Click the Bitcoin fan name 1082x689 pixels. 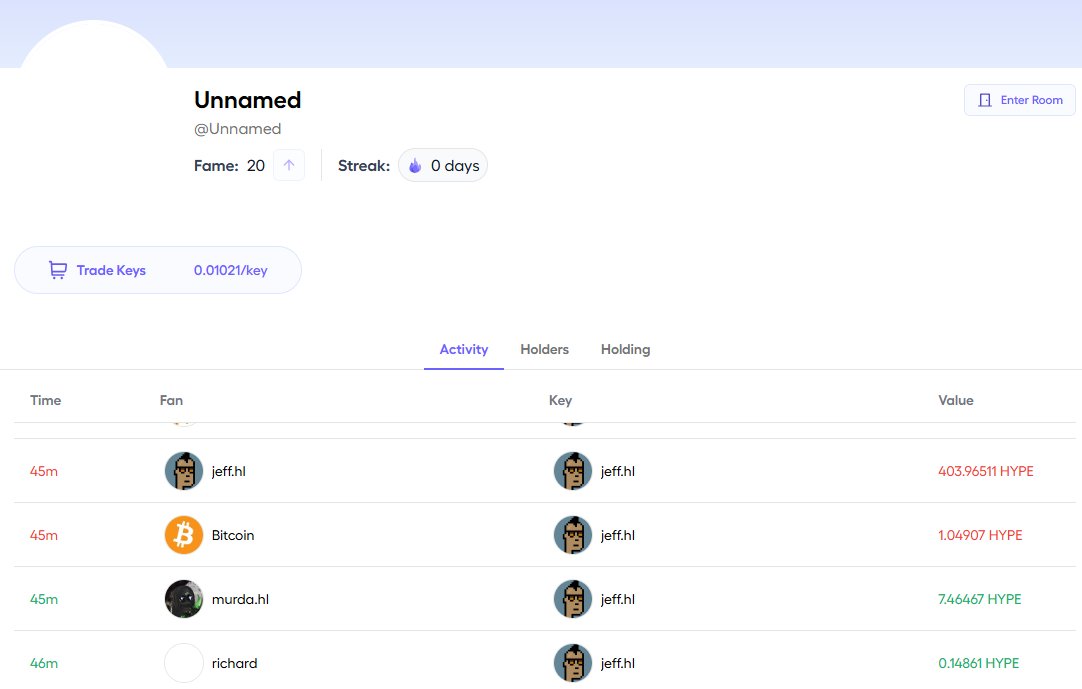233,535
